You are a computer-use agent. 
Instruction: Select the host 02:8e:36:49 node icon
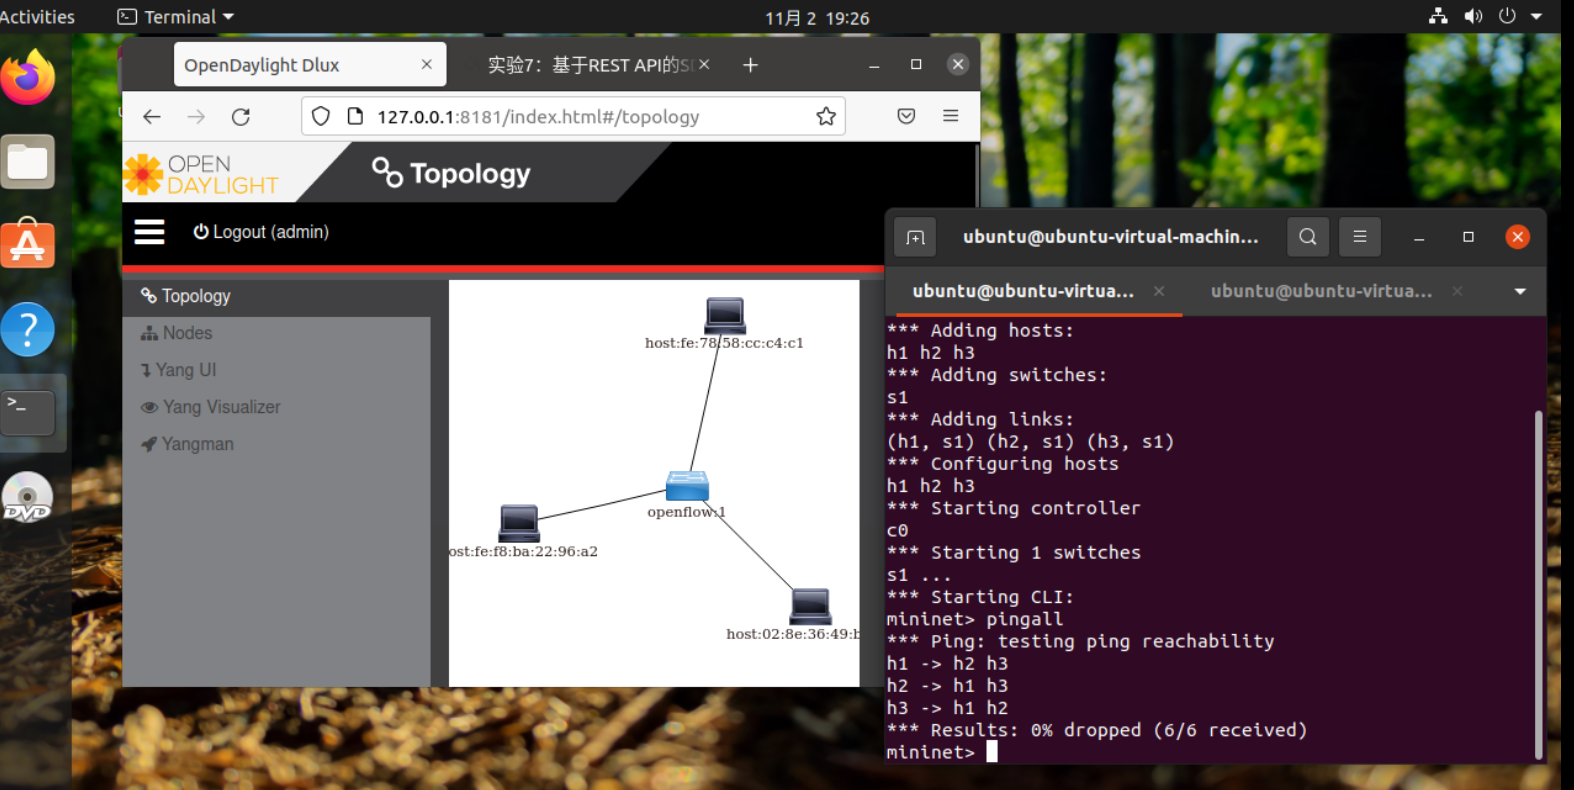point(810,606)
